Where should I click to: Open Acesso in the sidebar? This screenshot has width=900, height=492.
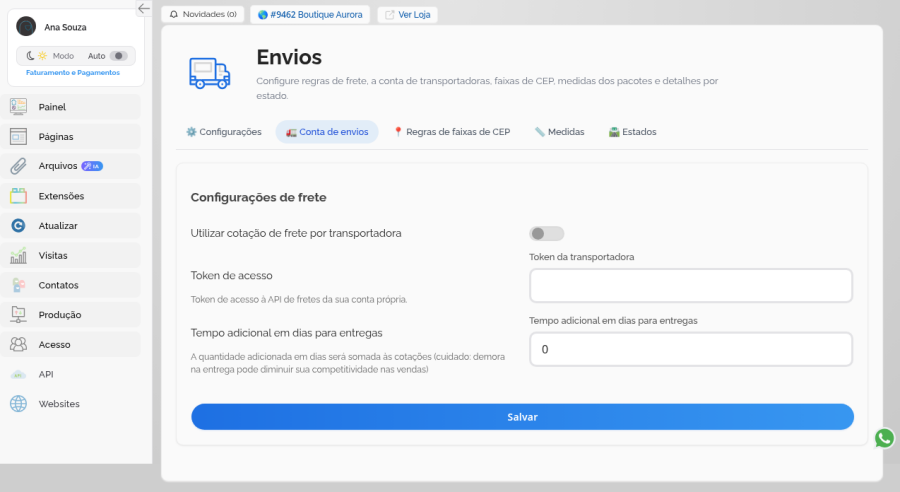71,344
